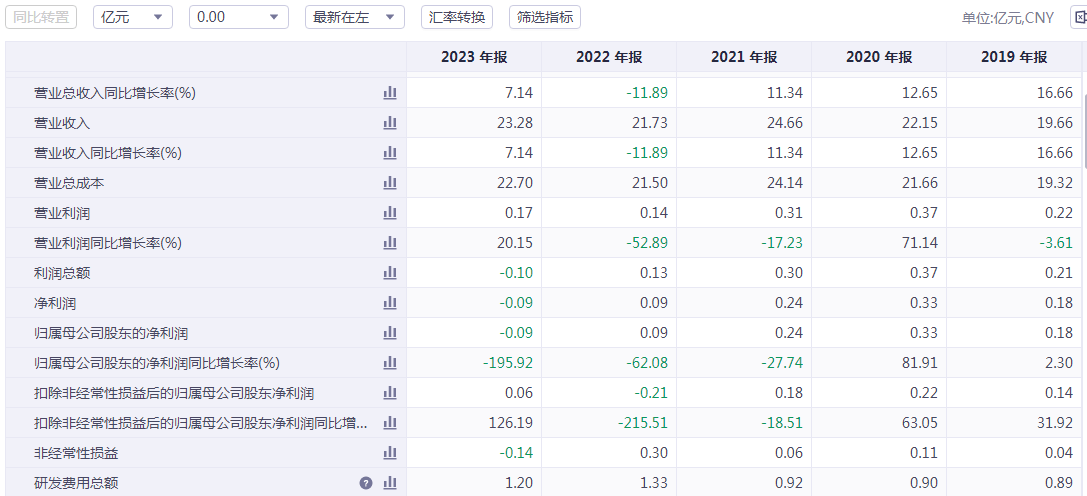Click chart icon for 营业利润同比增长率(%)

point(390,243)
